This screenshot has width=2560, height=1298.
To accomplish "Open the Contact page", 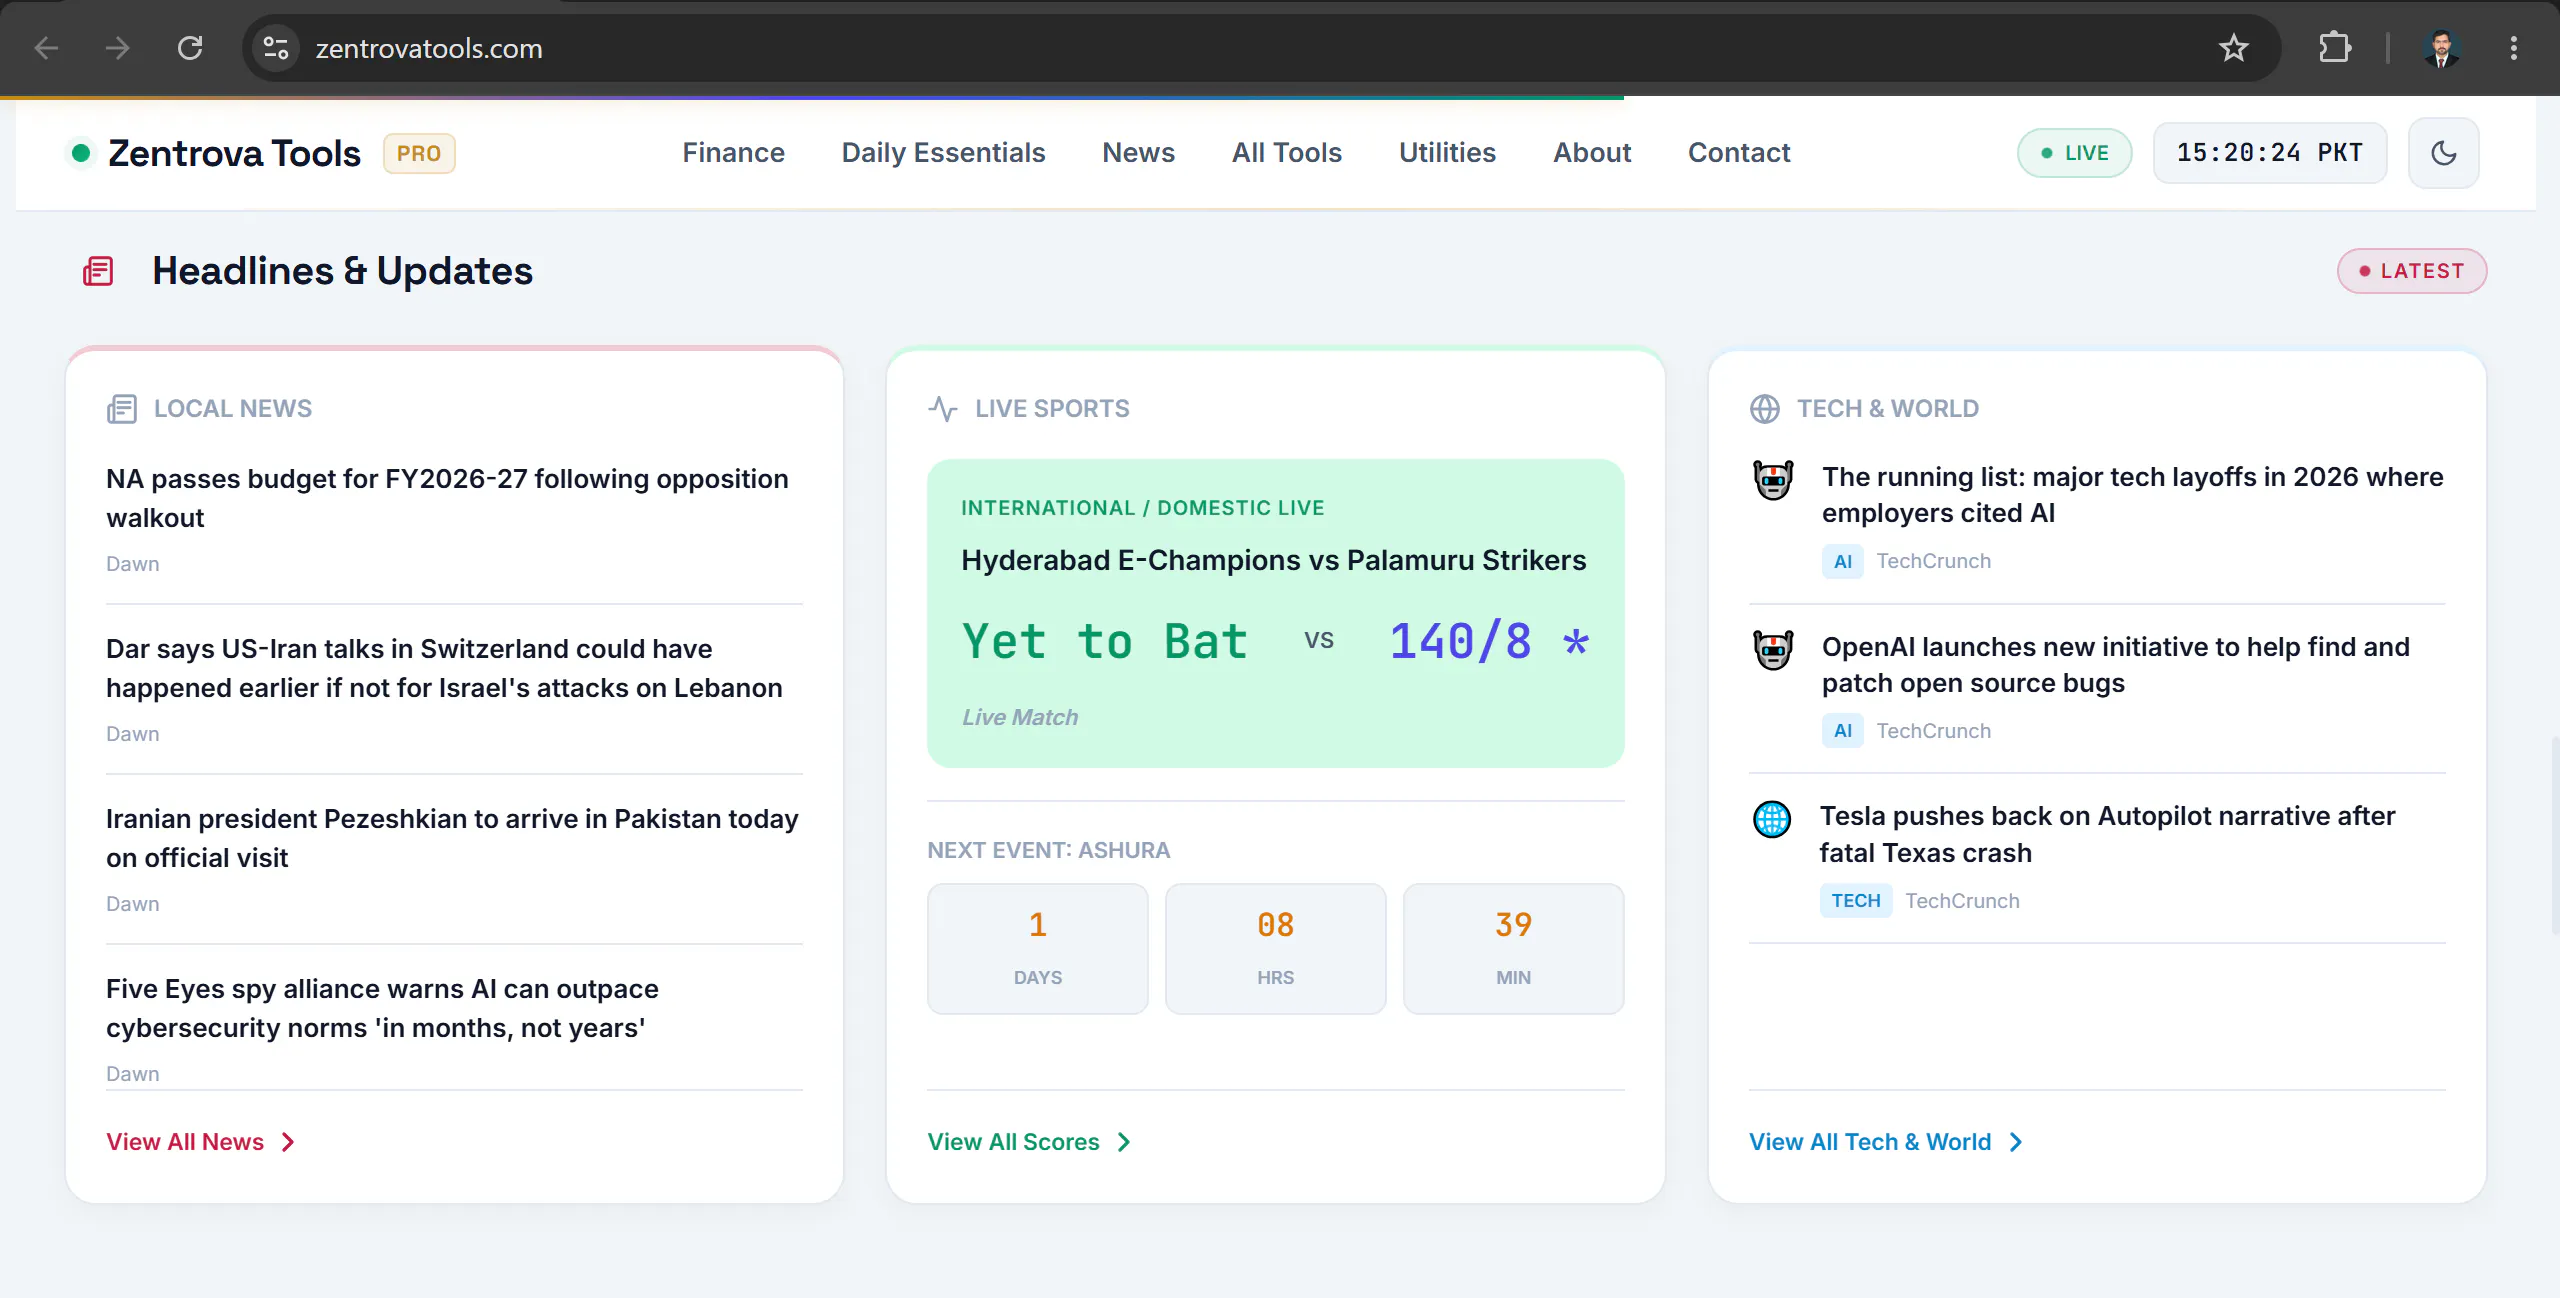I will [x=1740, y=153].
